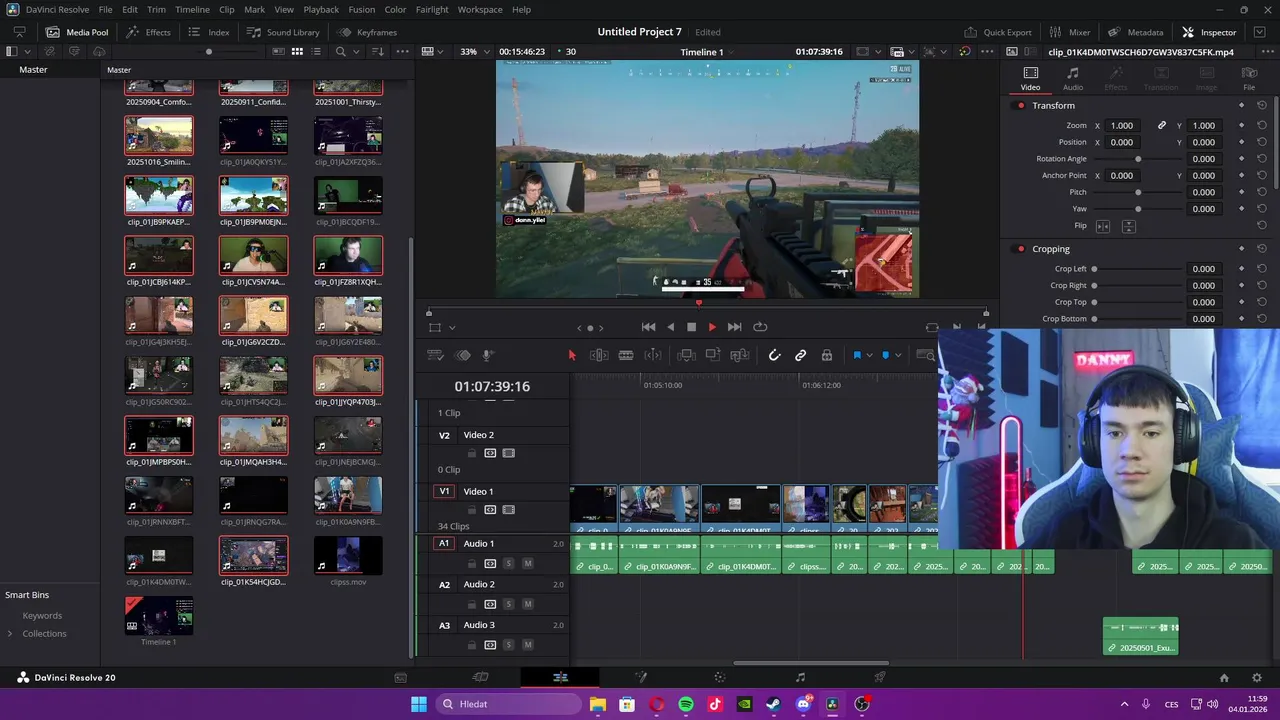The height and width of the screenshot is (720, 1280).
Task: Click play button in viewer
Action: [x=712, y=327]
